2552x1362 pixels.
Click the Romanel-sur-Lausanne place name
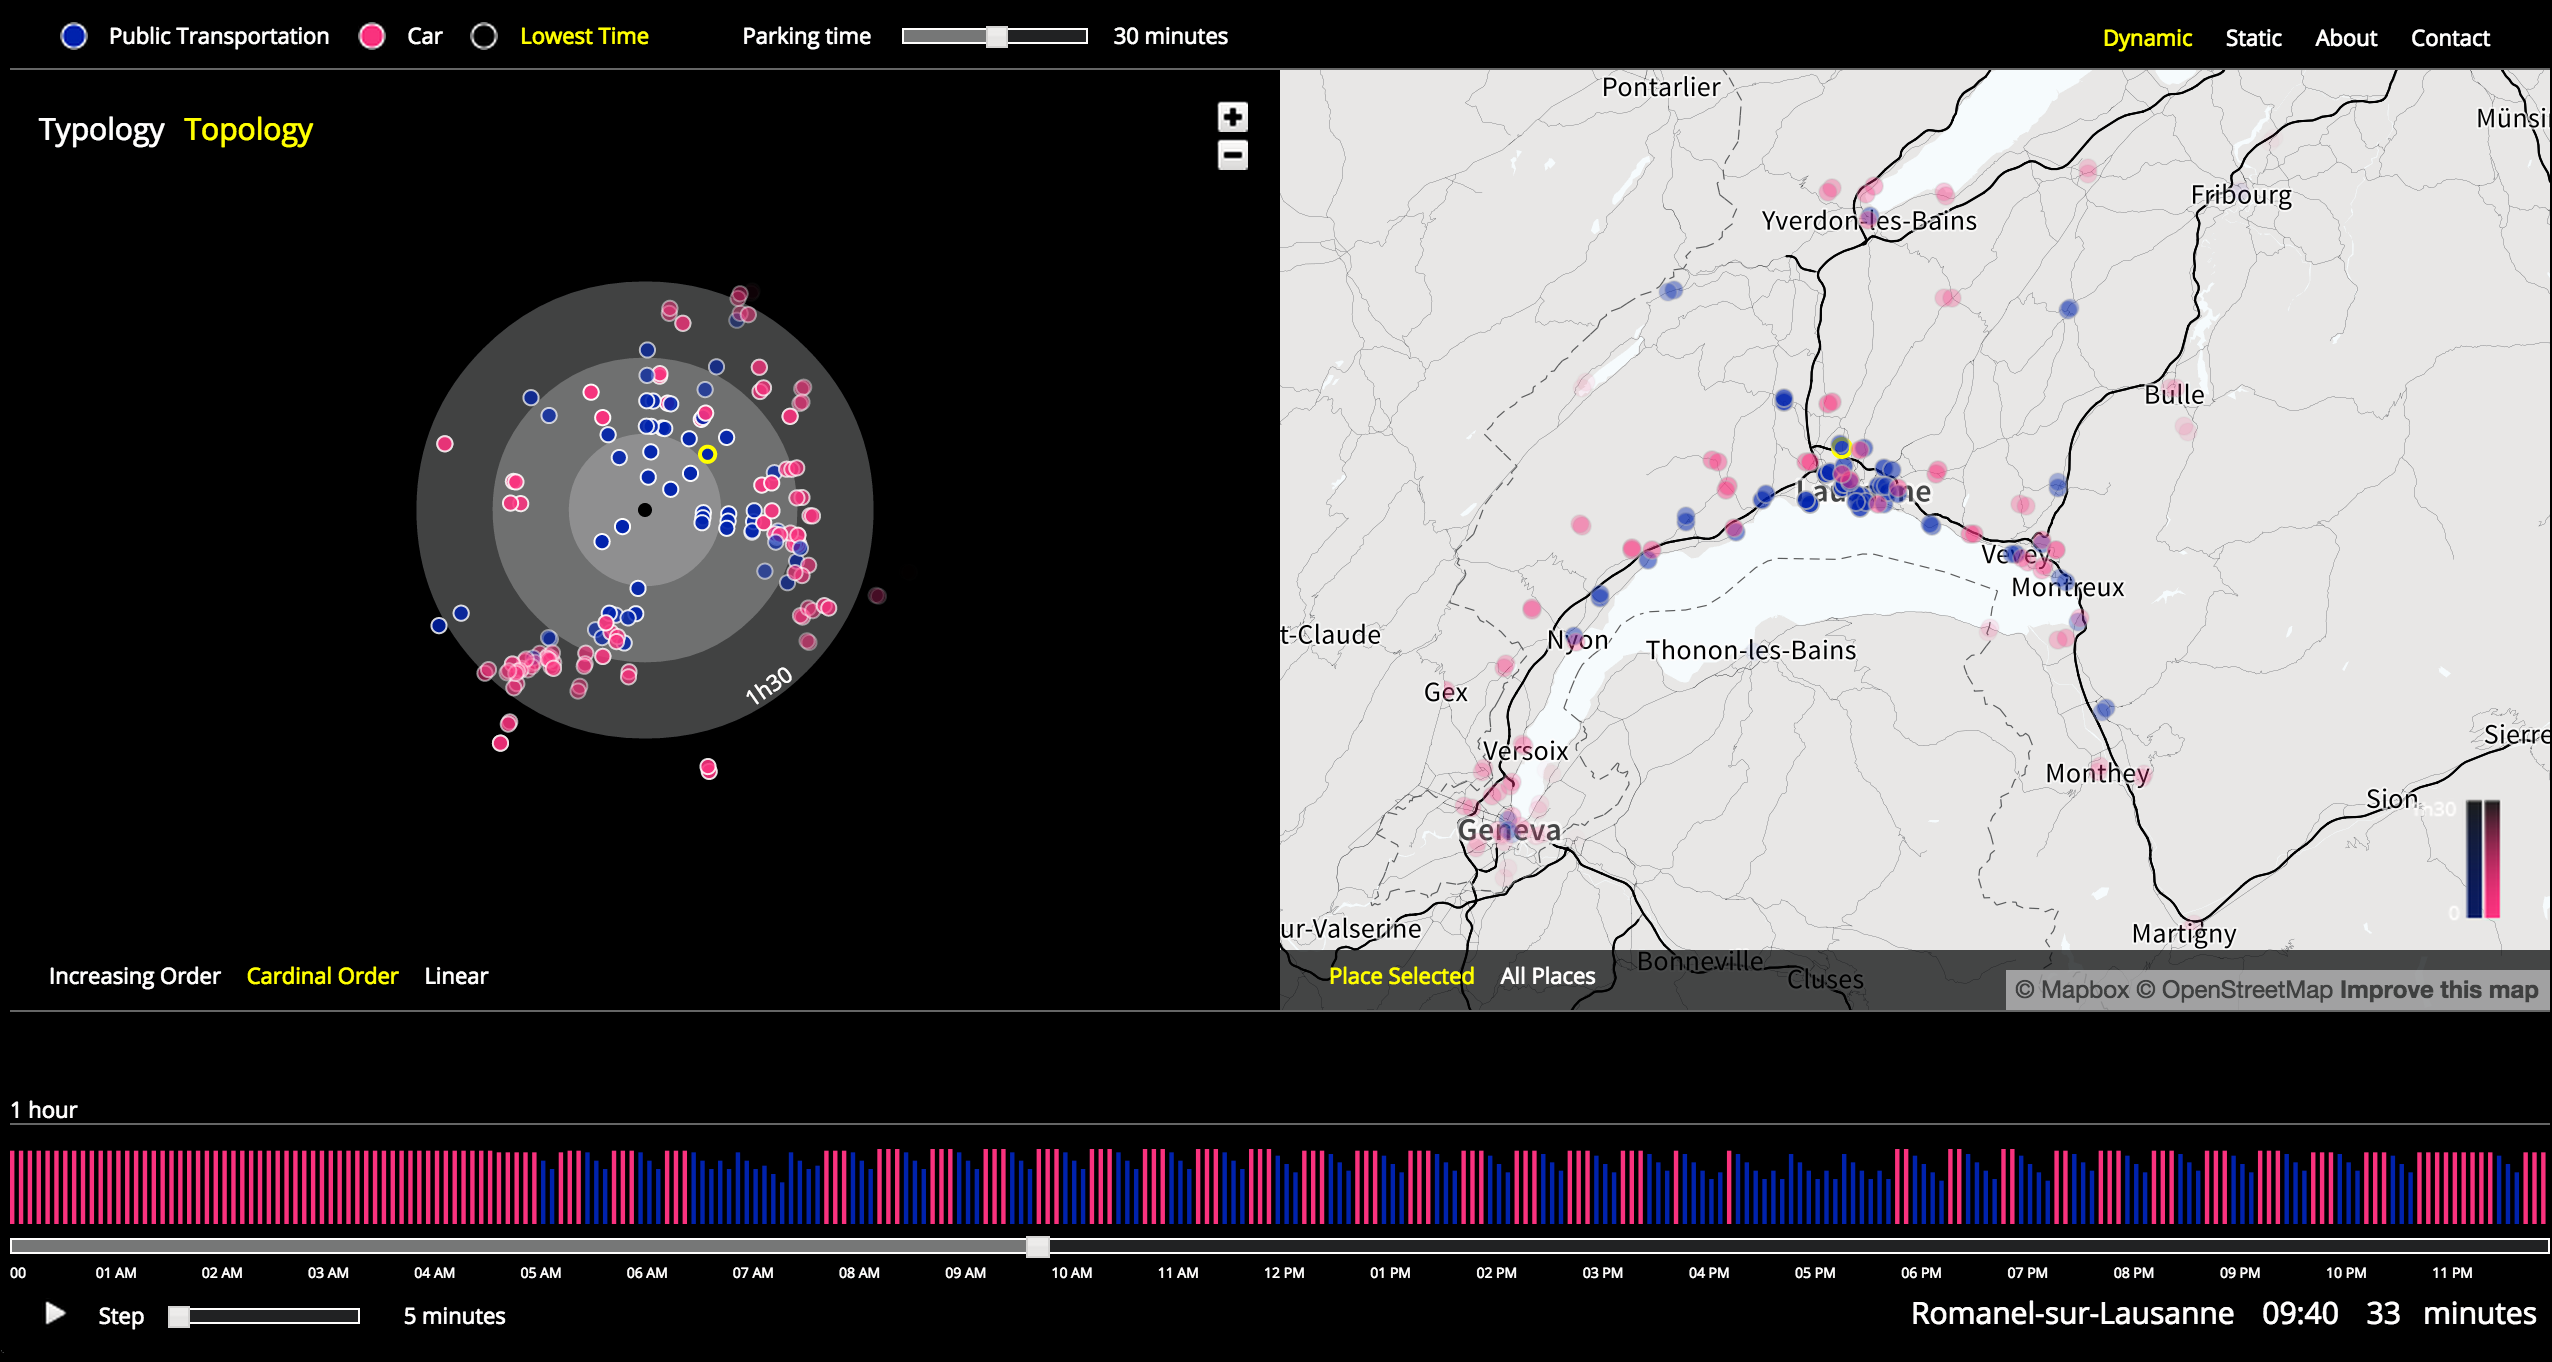click(x=2072, y=1313)
